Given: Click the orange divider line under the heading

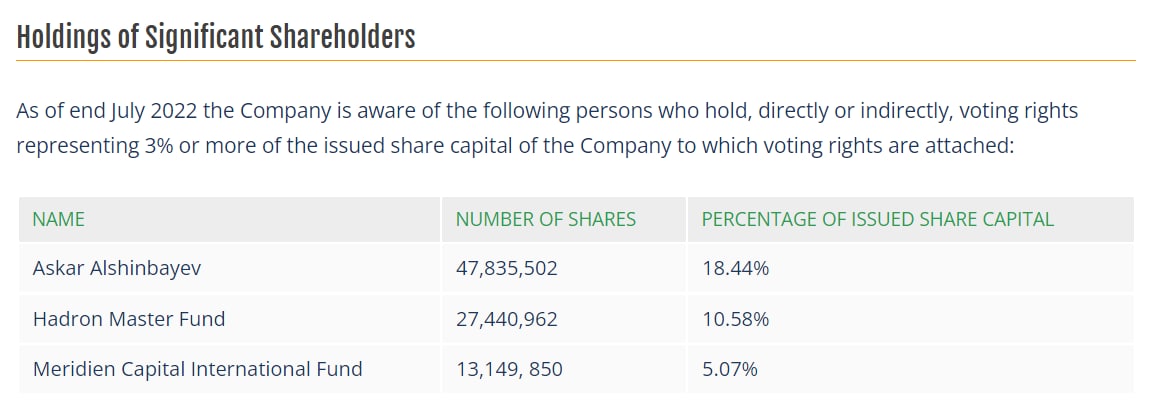Looking at the screenshot, I should click(575, 61).
